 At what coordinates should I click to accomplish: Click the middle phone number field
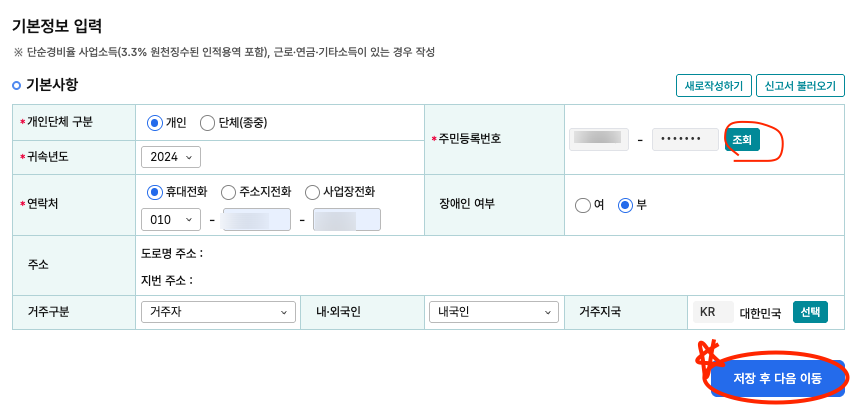257,220
